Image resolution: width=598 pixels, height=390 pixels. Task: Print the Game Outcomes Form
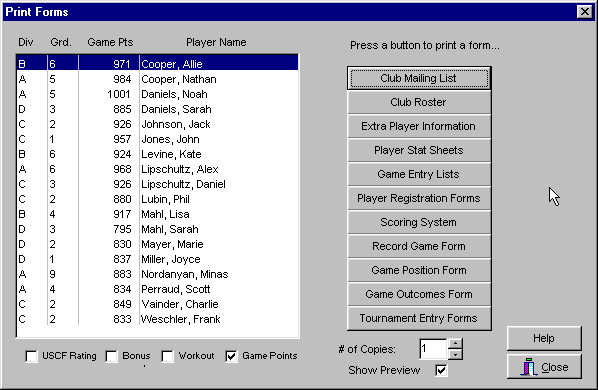pyautogui.click(x=419, y=294)
